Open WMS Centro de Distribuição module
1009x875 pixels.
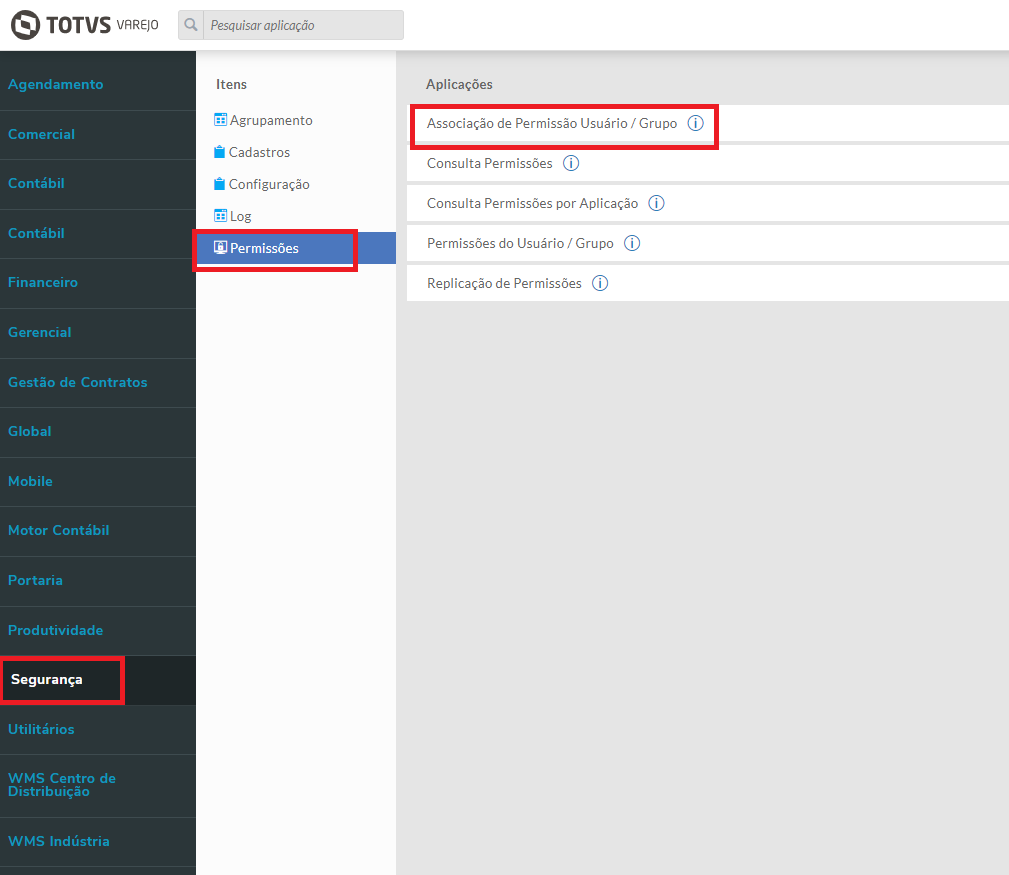coord(98,786)
